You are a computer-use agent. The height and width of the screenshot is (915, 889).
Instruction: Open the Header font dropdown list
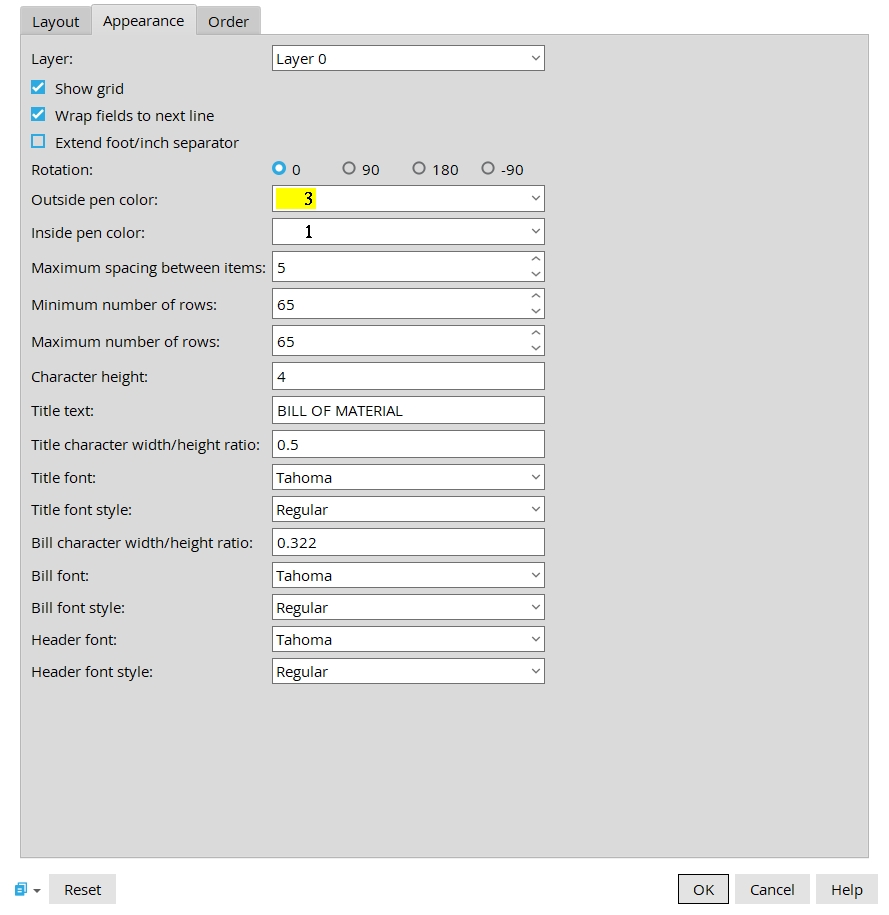coord(408,639)
